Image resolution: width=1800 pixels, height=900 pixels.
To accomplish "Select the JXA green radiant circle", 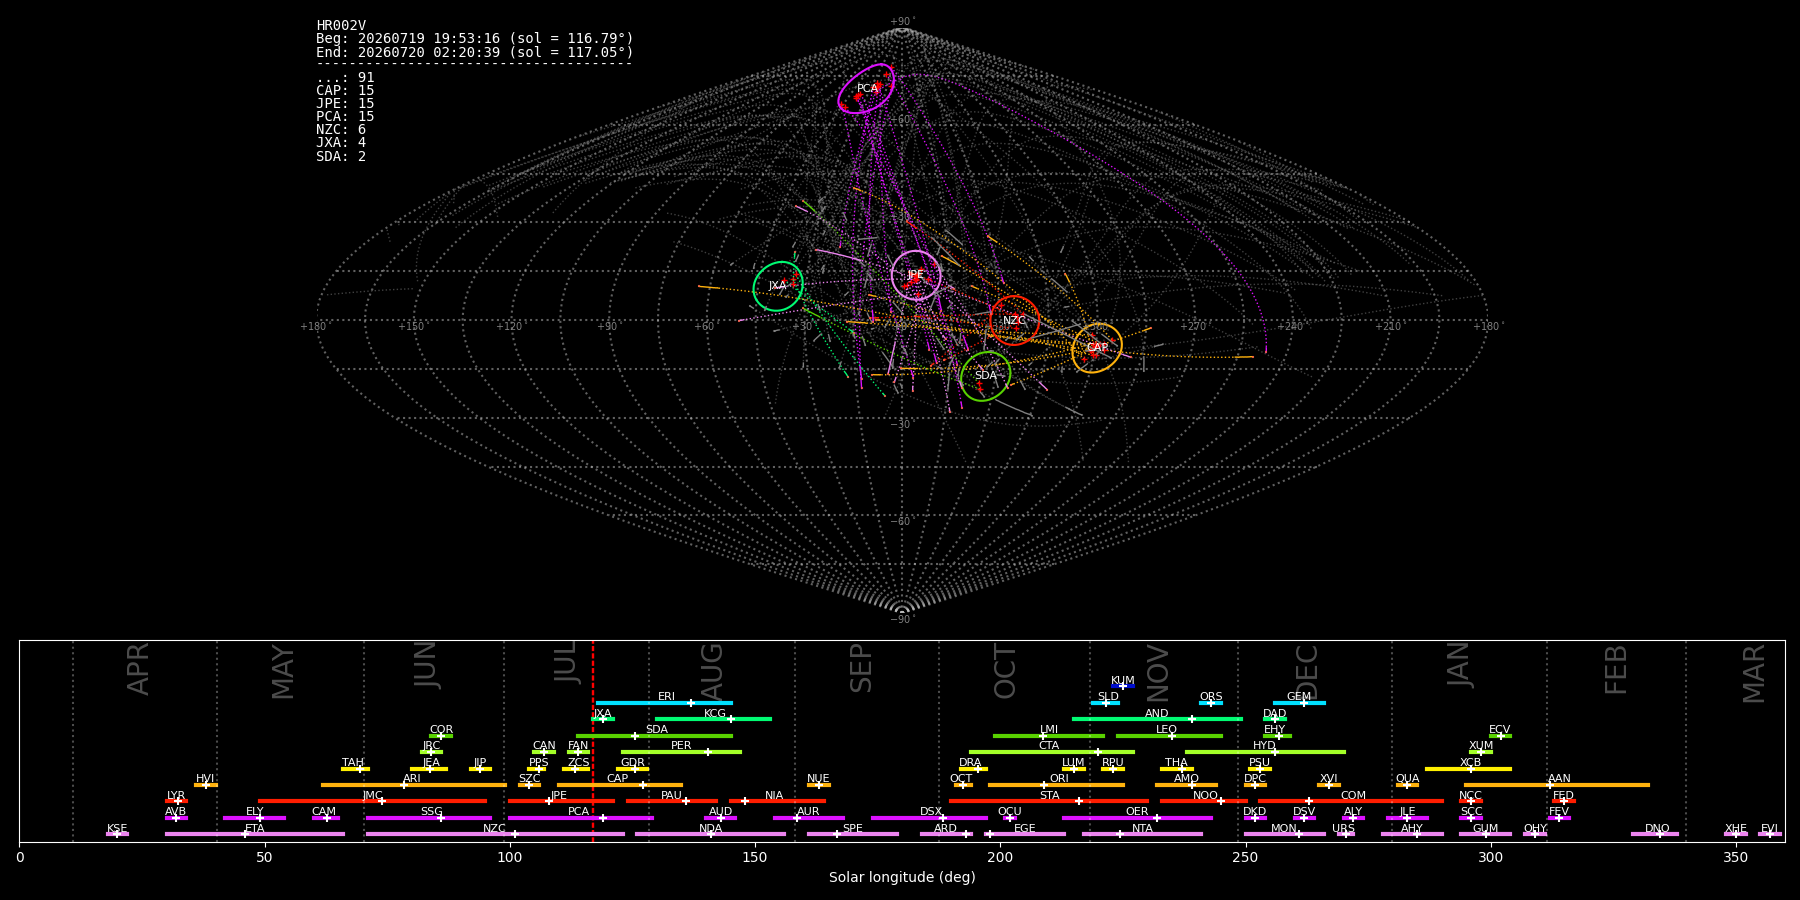I will pos(778,286).
